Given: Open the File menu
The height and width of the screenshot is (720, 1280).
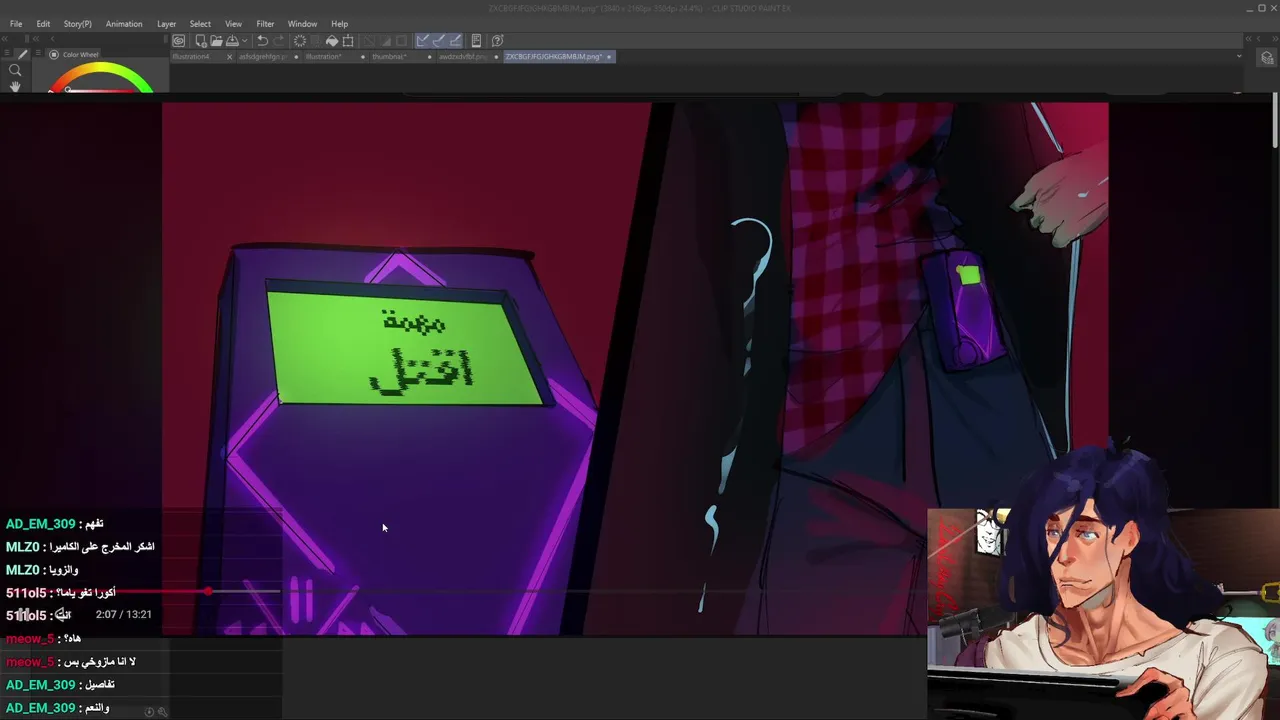Looking at the screenshot, I should tap(16, 24).
